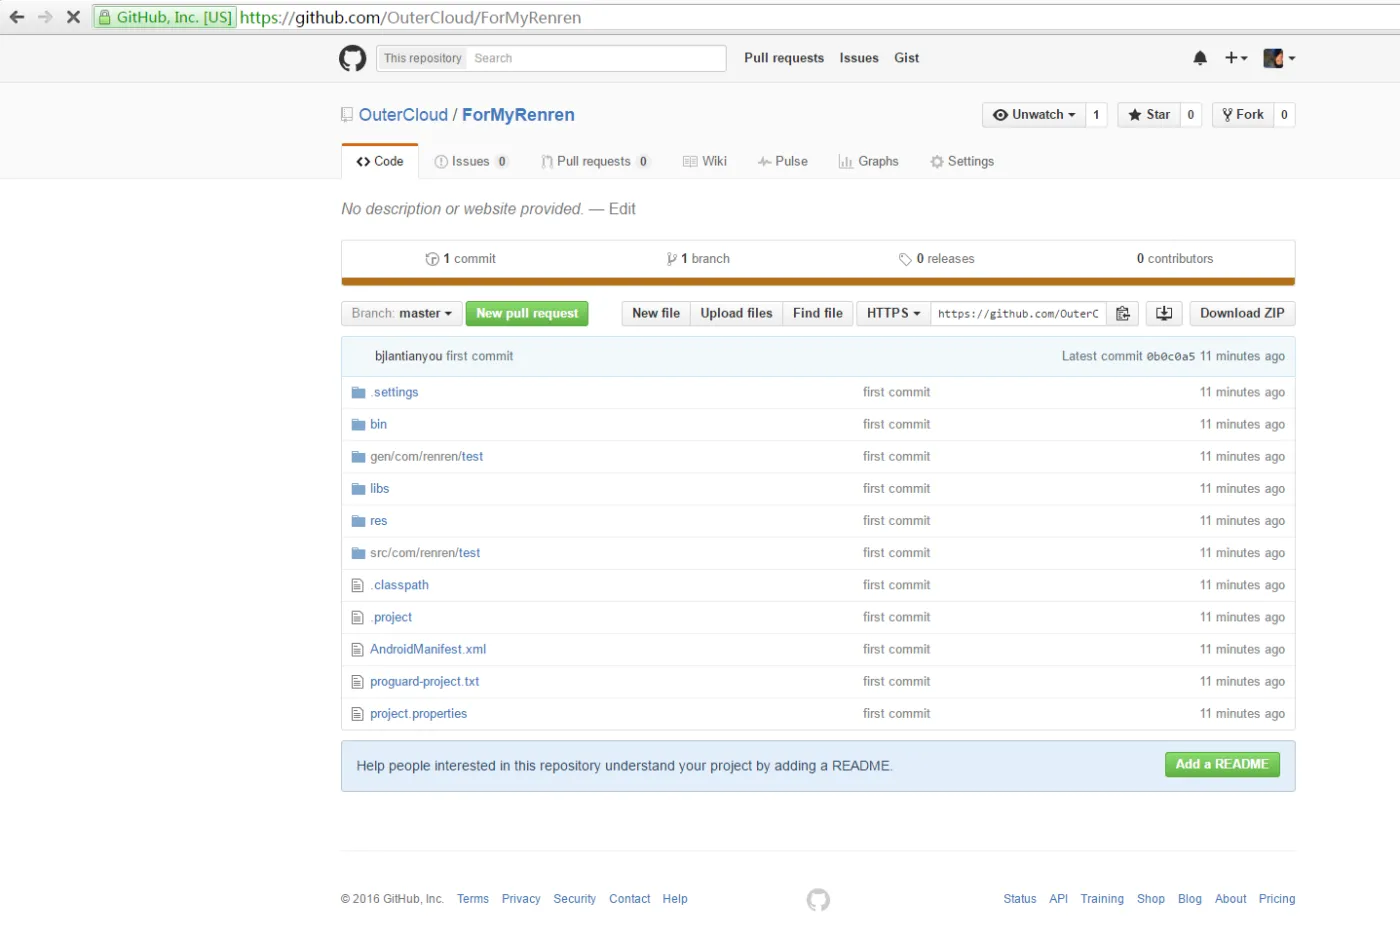Copy clone URL to clipboard icon

click(x=1123, y=314)
